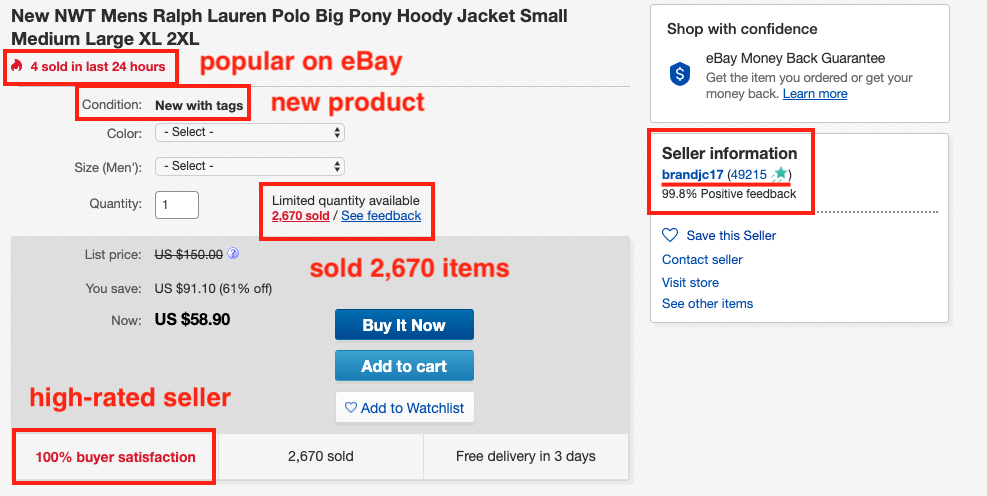Open the See other items link
The width and height of the screenshot is (987, 496).
coord(708,303)
